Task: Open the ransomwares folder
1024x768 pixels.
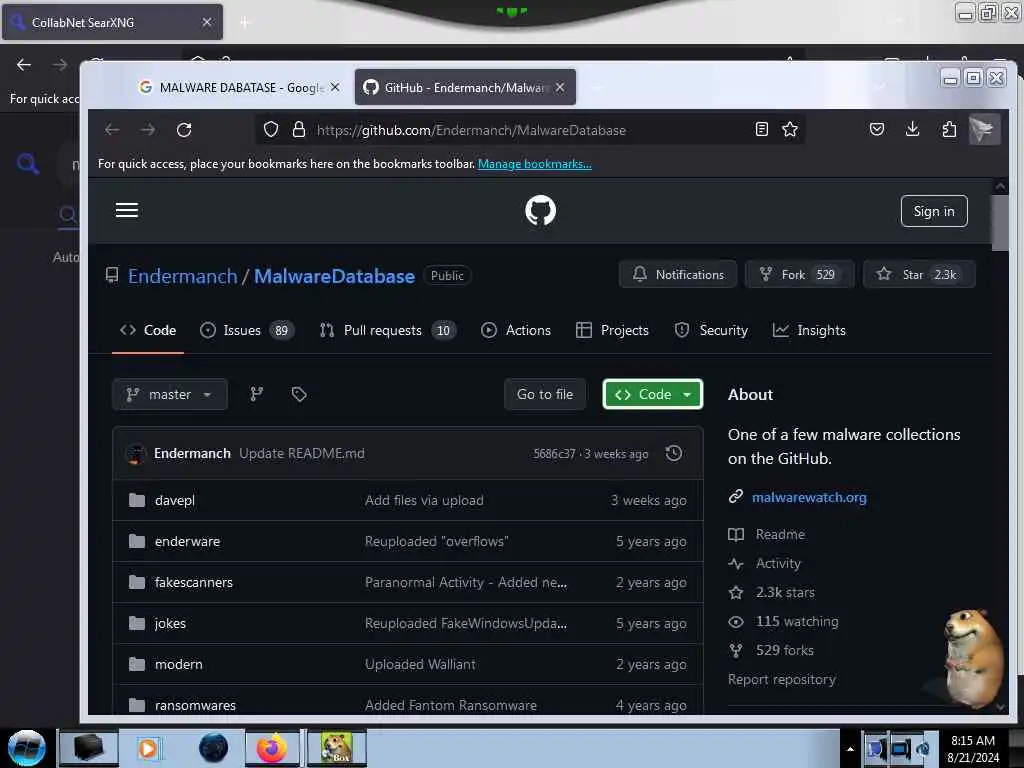Action: [x=195, y=705]
